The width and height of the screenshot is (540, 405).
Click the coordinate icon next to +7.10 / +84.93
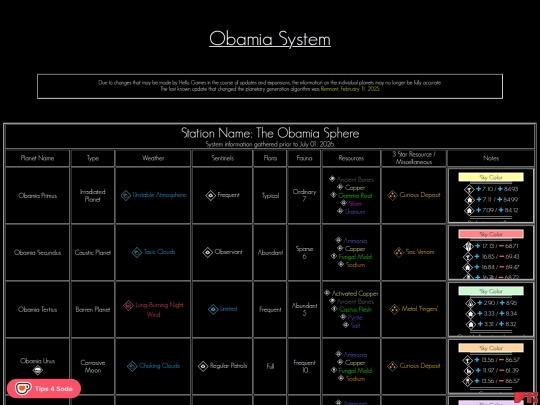[469, 189]
